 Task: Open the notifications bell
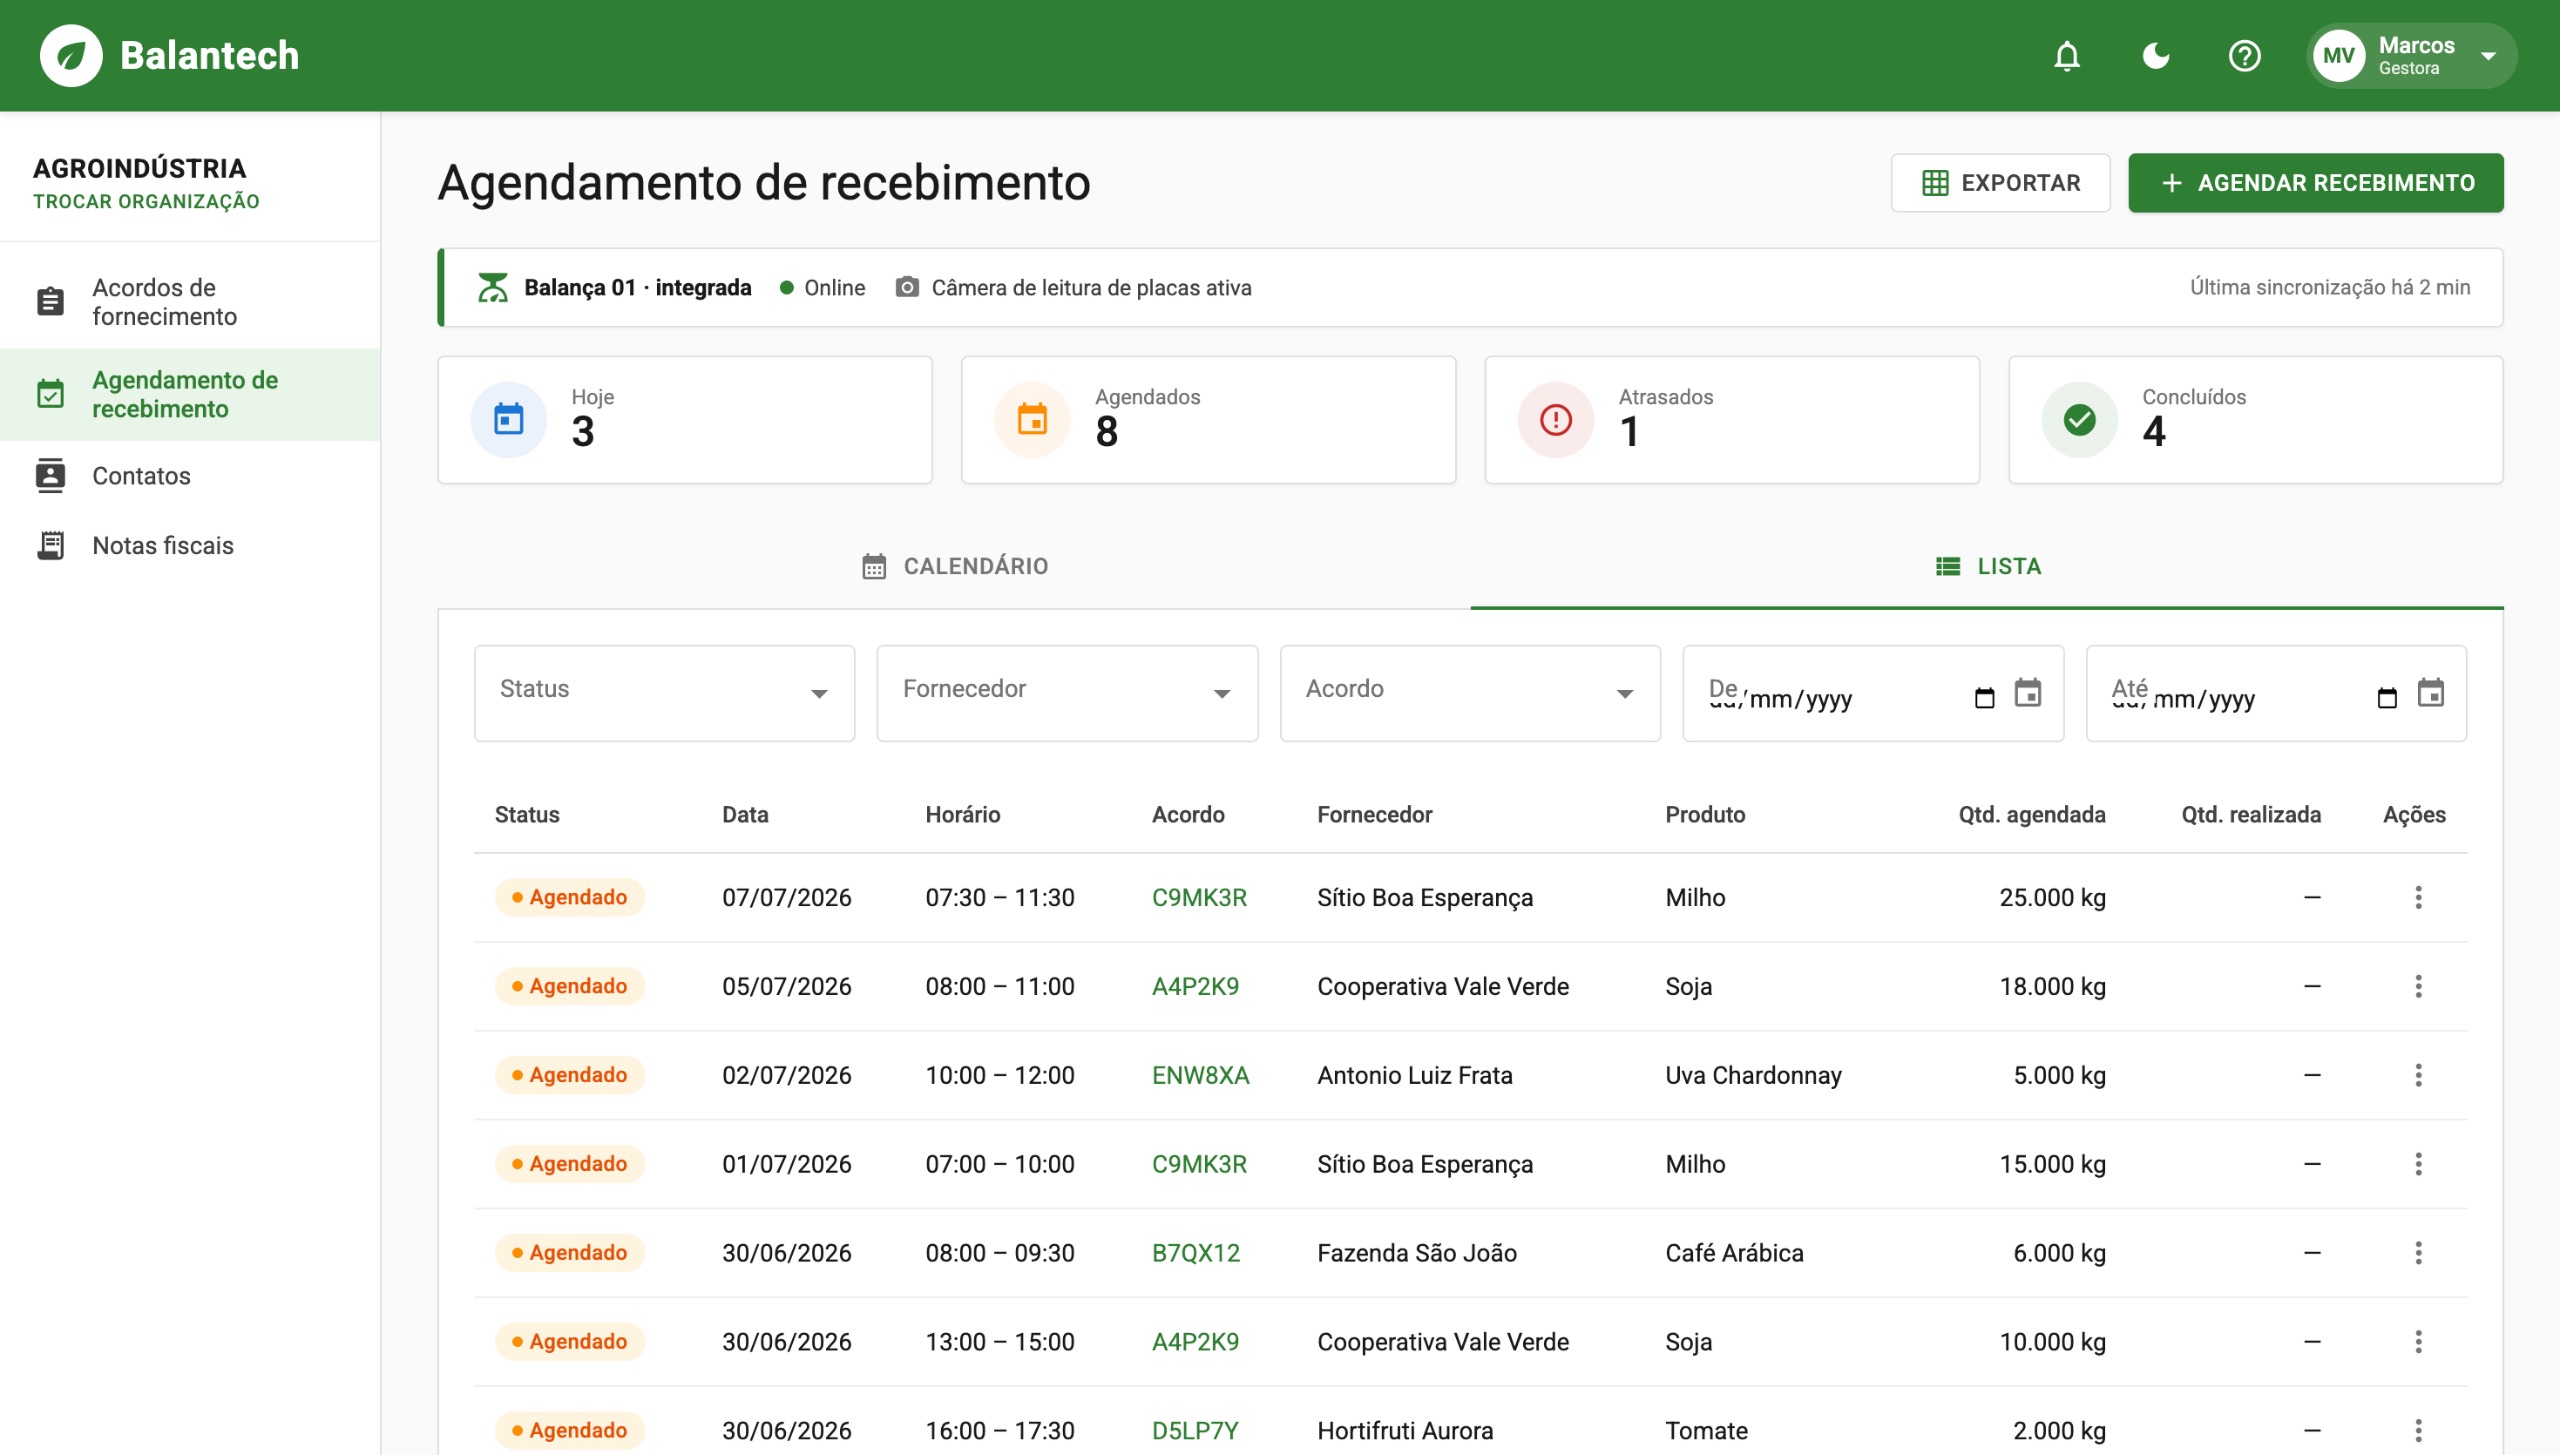coord(2067,56)
